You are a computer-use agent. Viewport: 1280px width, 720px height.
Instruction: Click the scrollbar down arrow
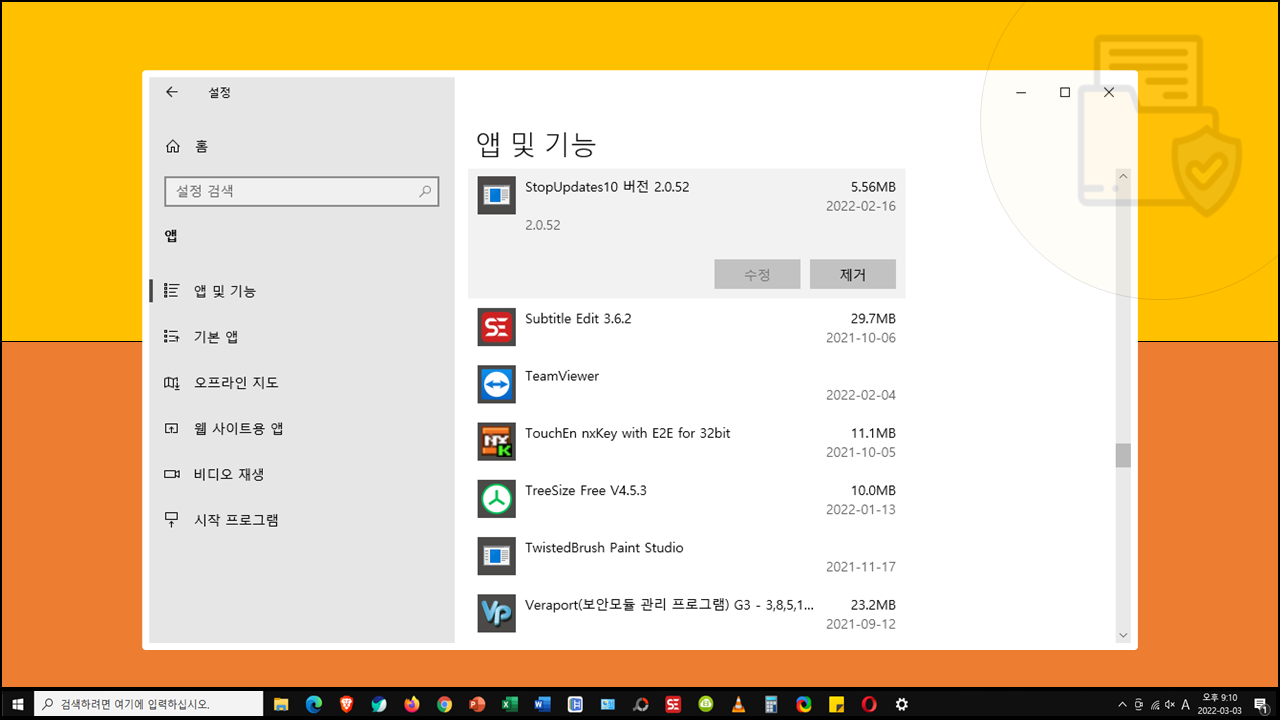point(1123,635)
